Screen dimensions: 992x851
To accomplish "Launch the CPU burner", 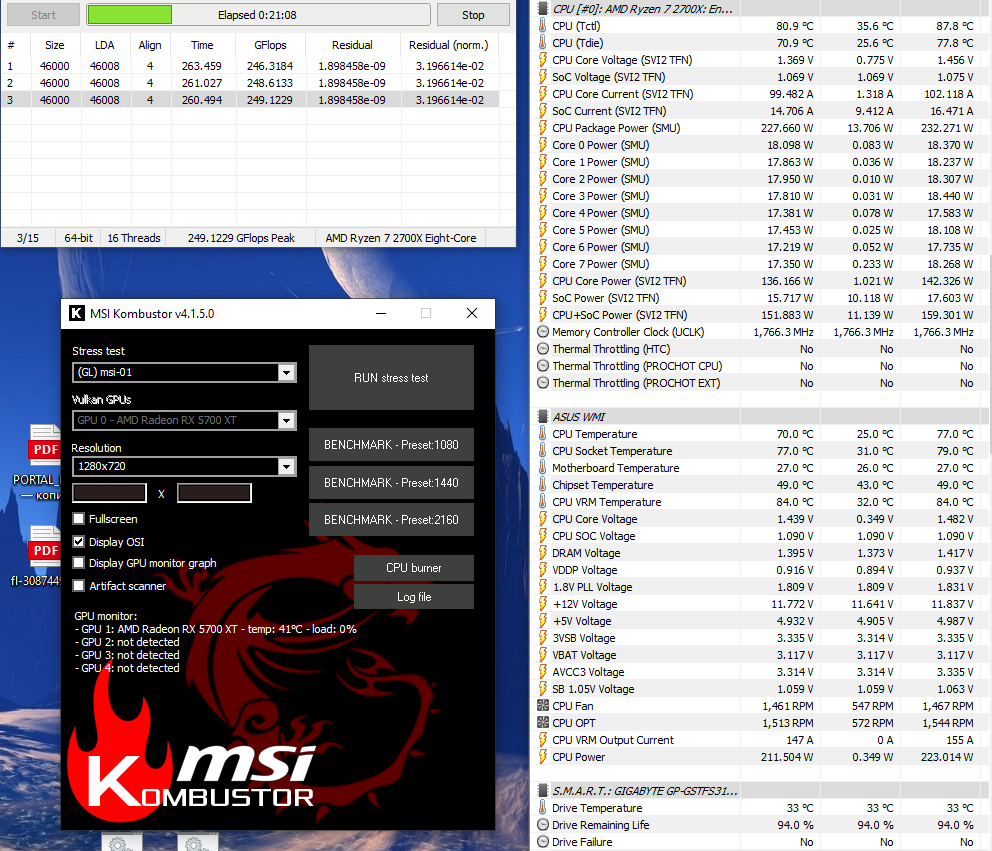I will 414,568.
